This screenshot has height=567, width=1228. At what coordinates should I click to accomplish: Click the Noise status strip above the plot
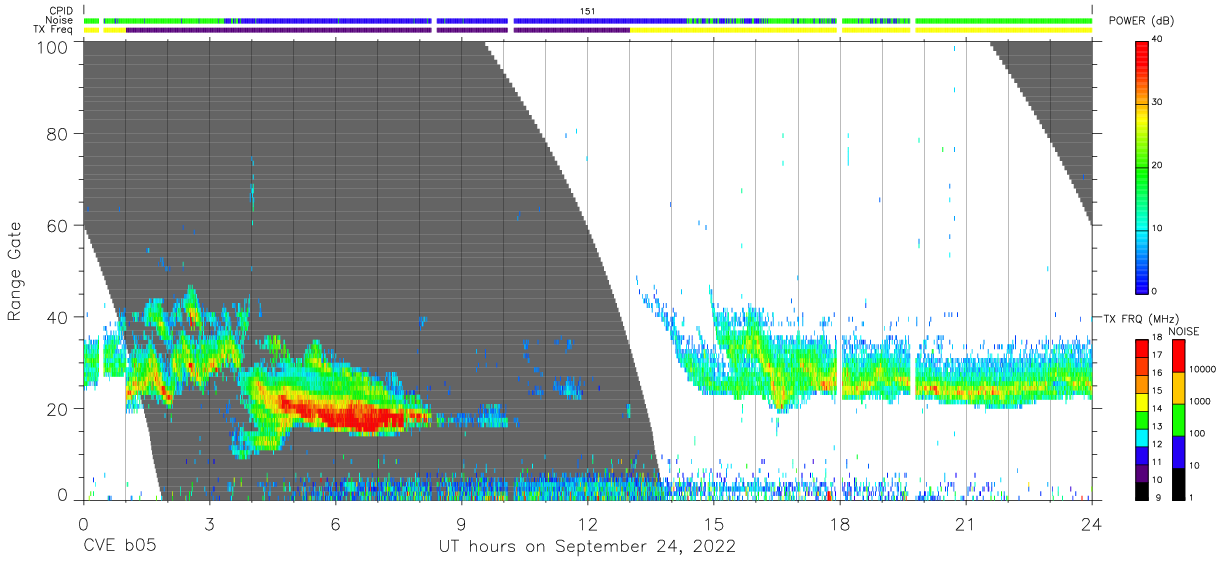coord(588,20)
